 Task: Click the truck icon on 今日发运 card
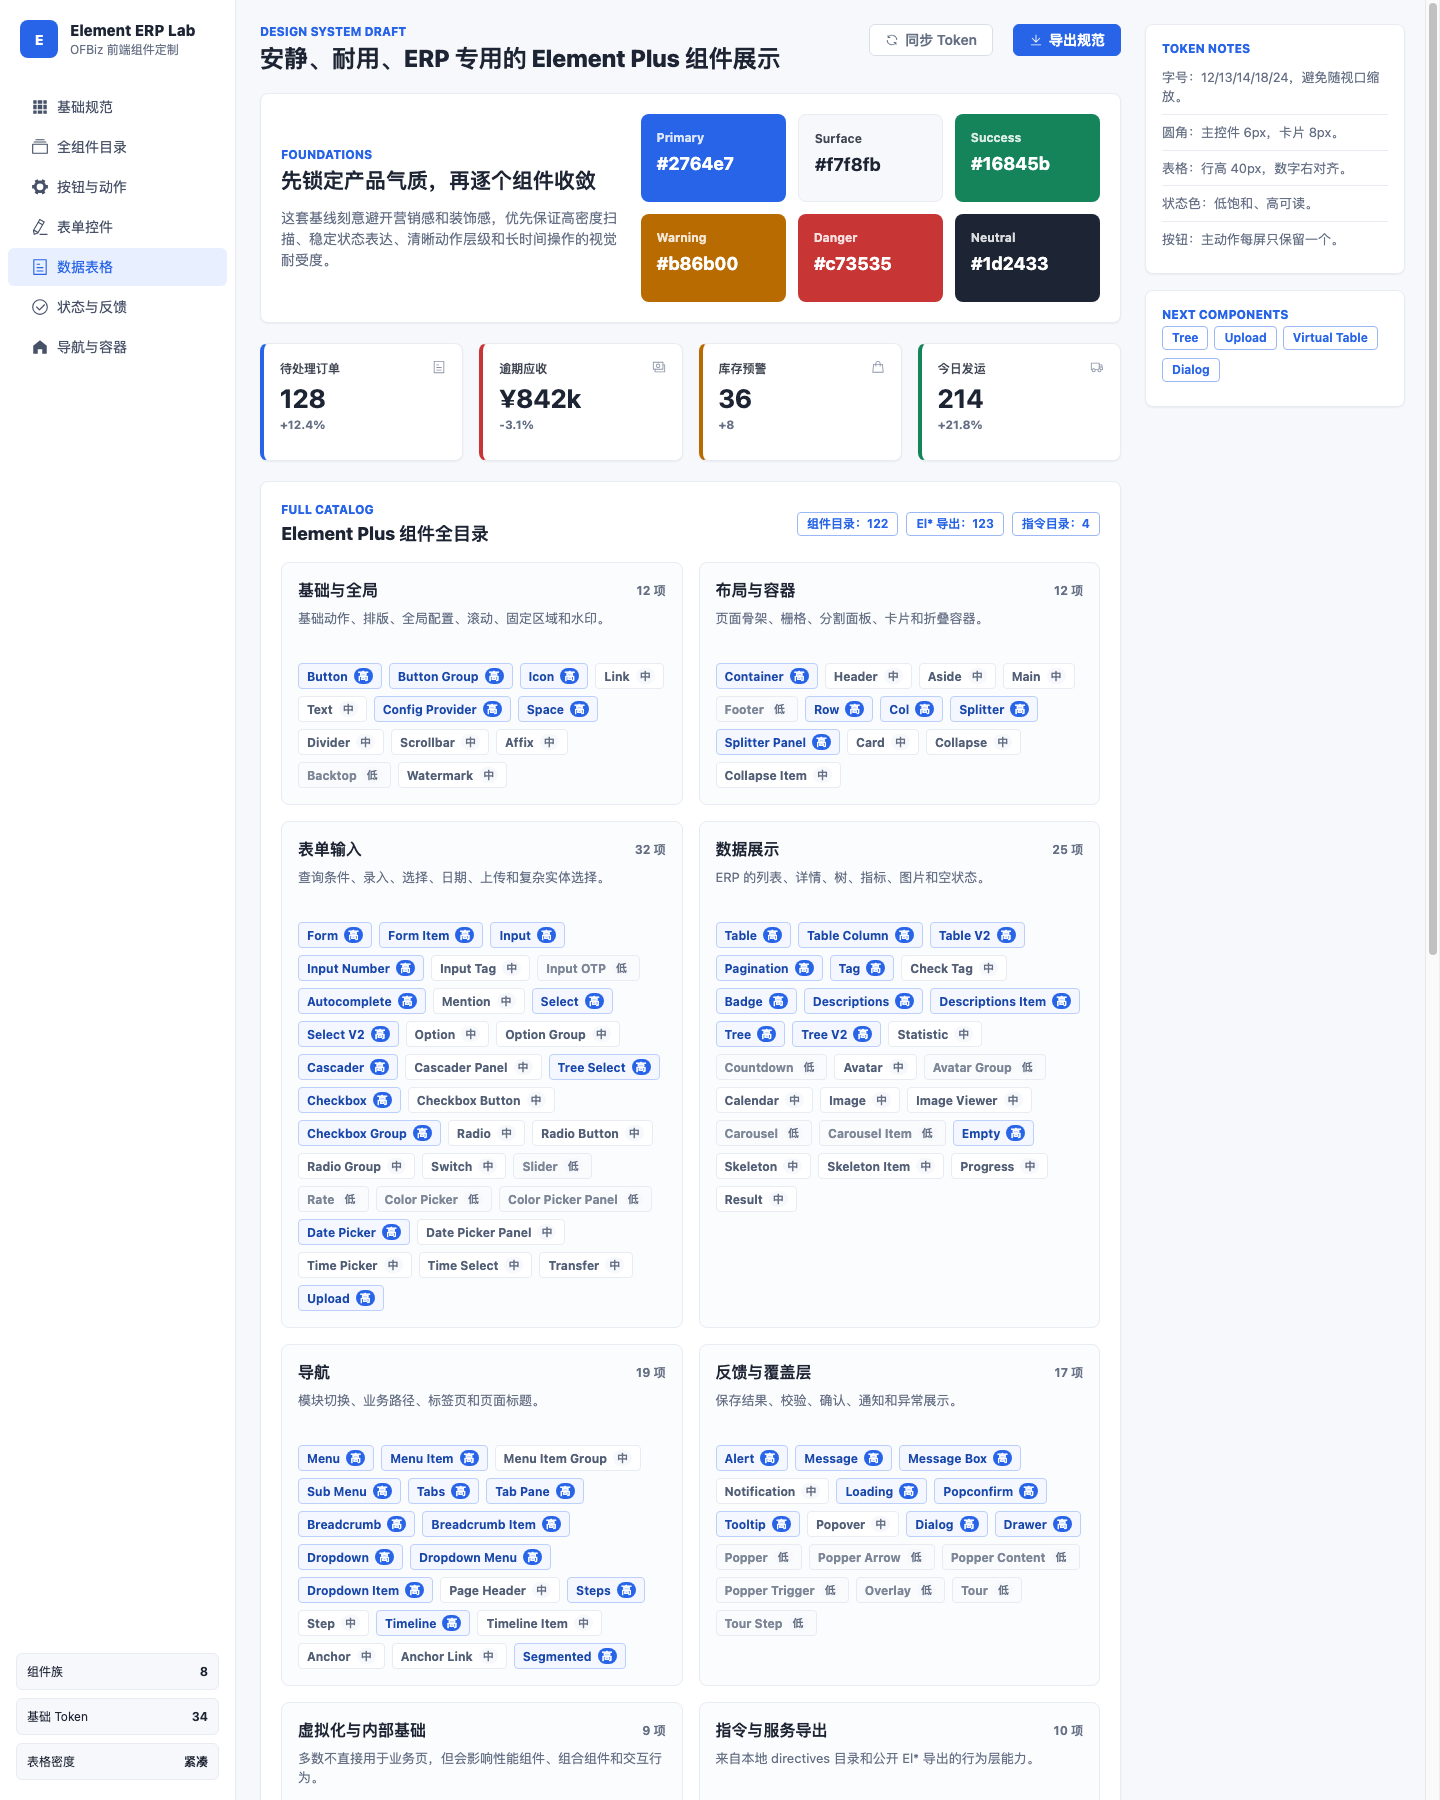tap(1097, 367)
